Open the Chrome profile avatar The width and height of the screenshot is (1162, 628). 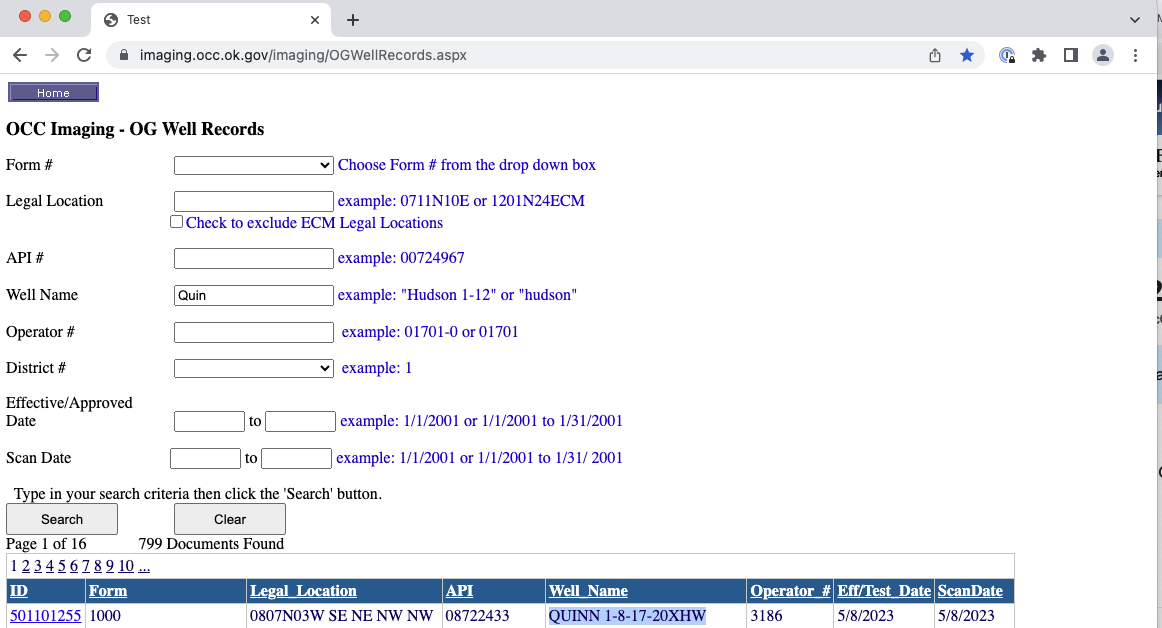point(1103,55)
